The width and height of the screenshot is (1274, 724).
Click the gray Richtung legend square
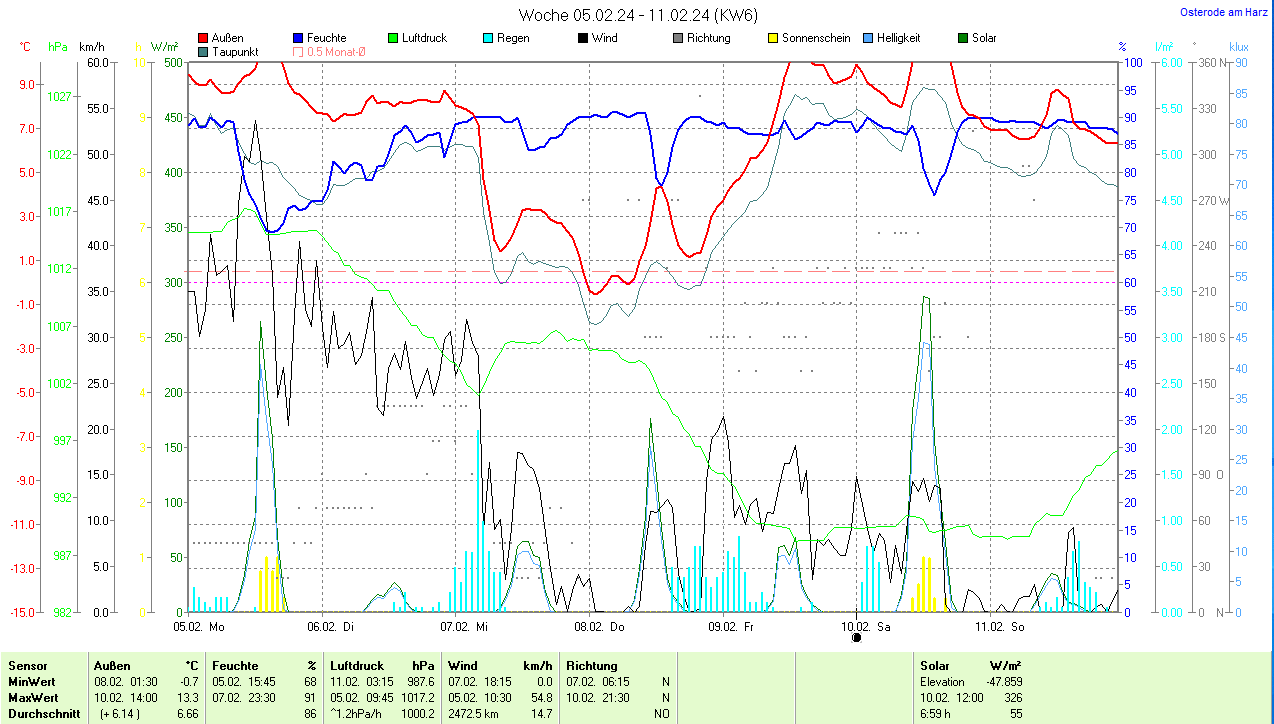point(678,38)
